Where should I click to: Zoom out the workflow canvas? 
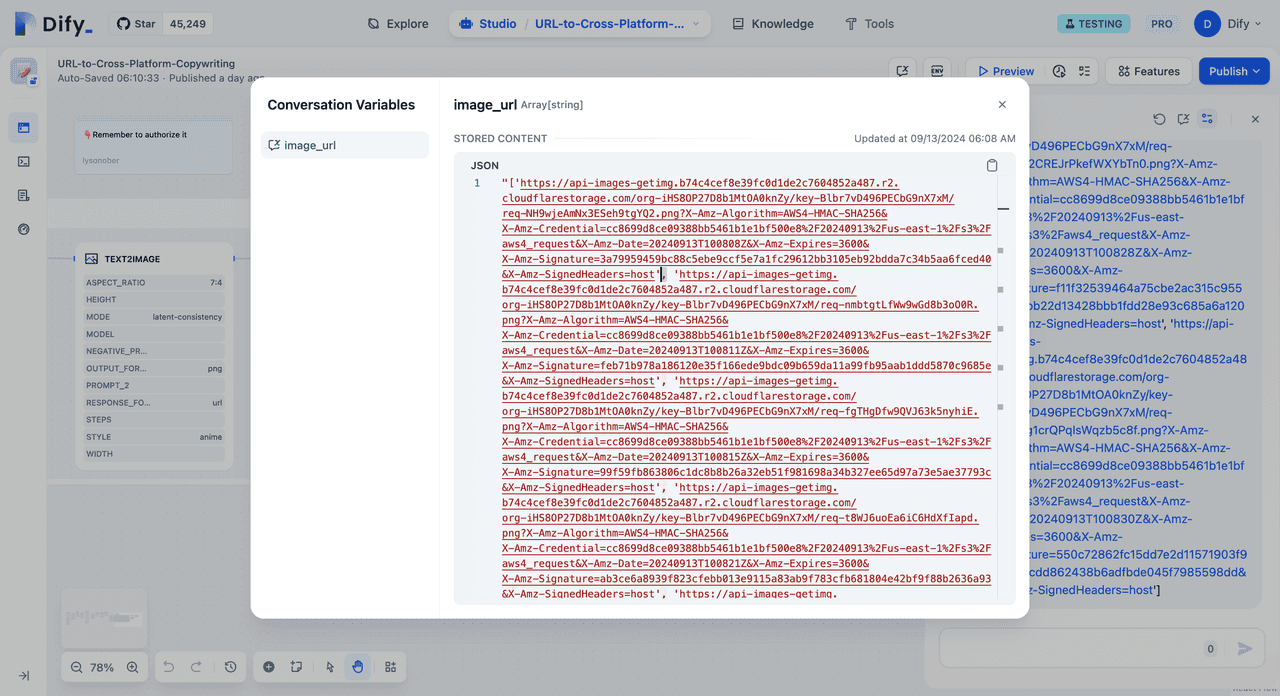[x=76, y=667]
